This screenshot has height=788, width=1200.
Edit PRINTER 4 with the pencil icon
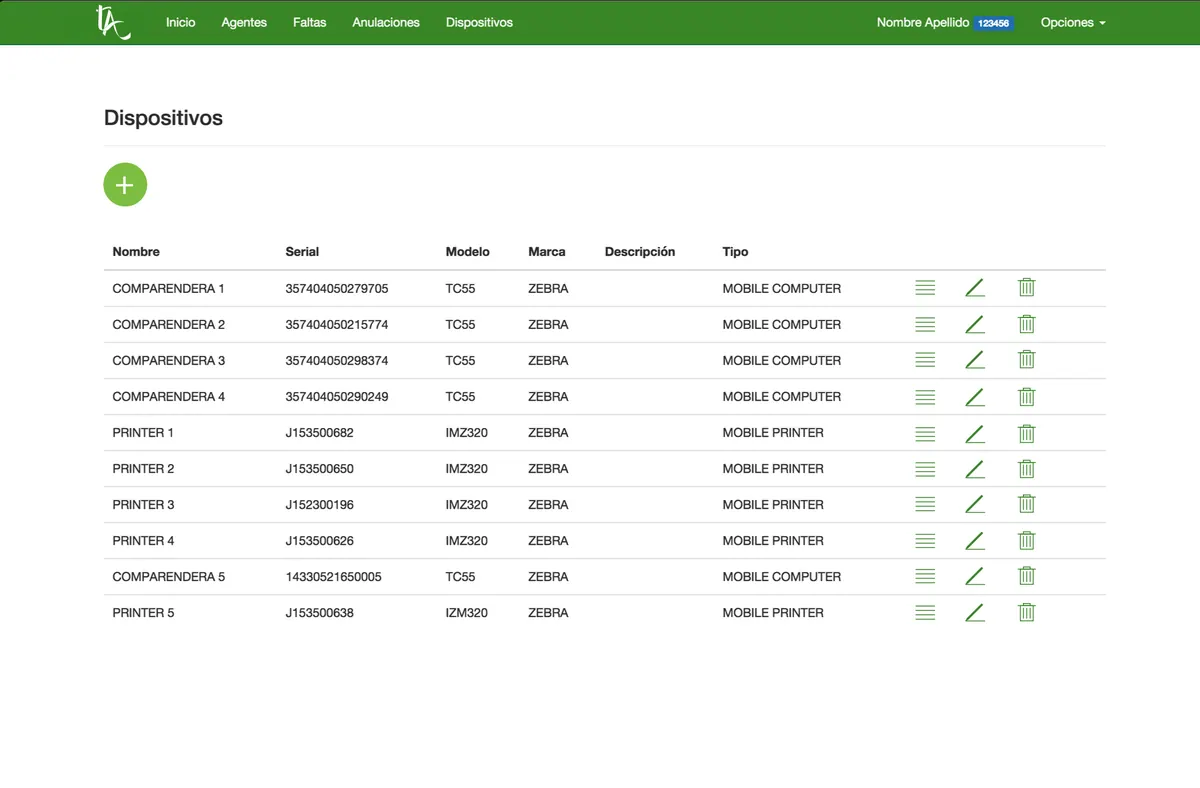(x=975, y=540)
